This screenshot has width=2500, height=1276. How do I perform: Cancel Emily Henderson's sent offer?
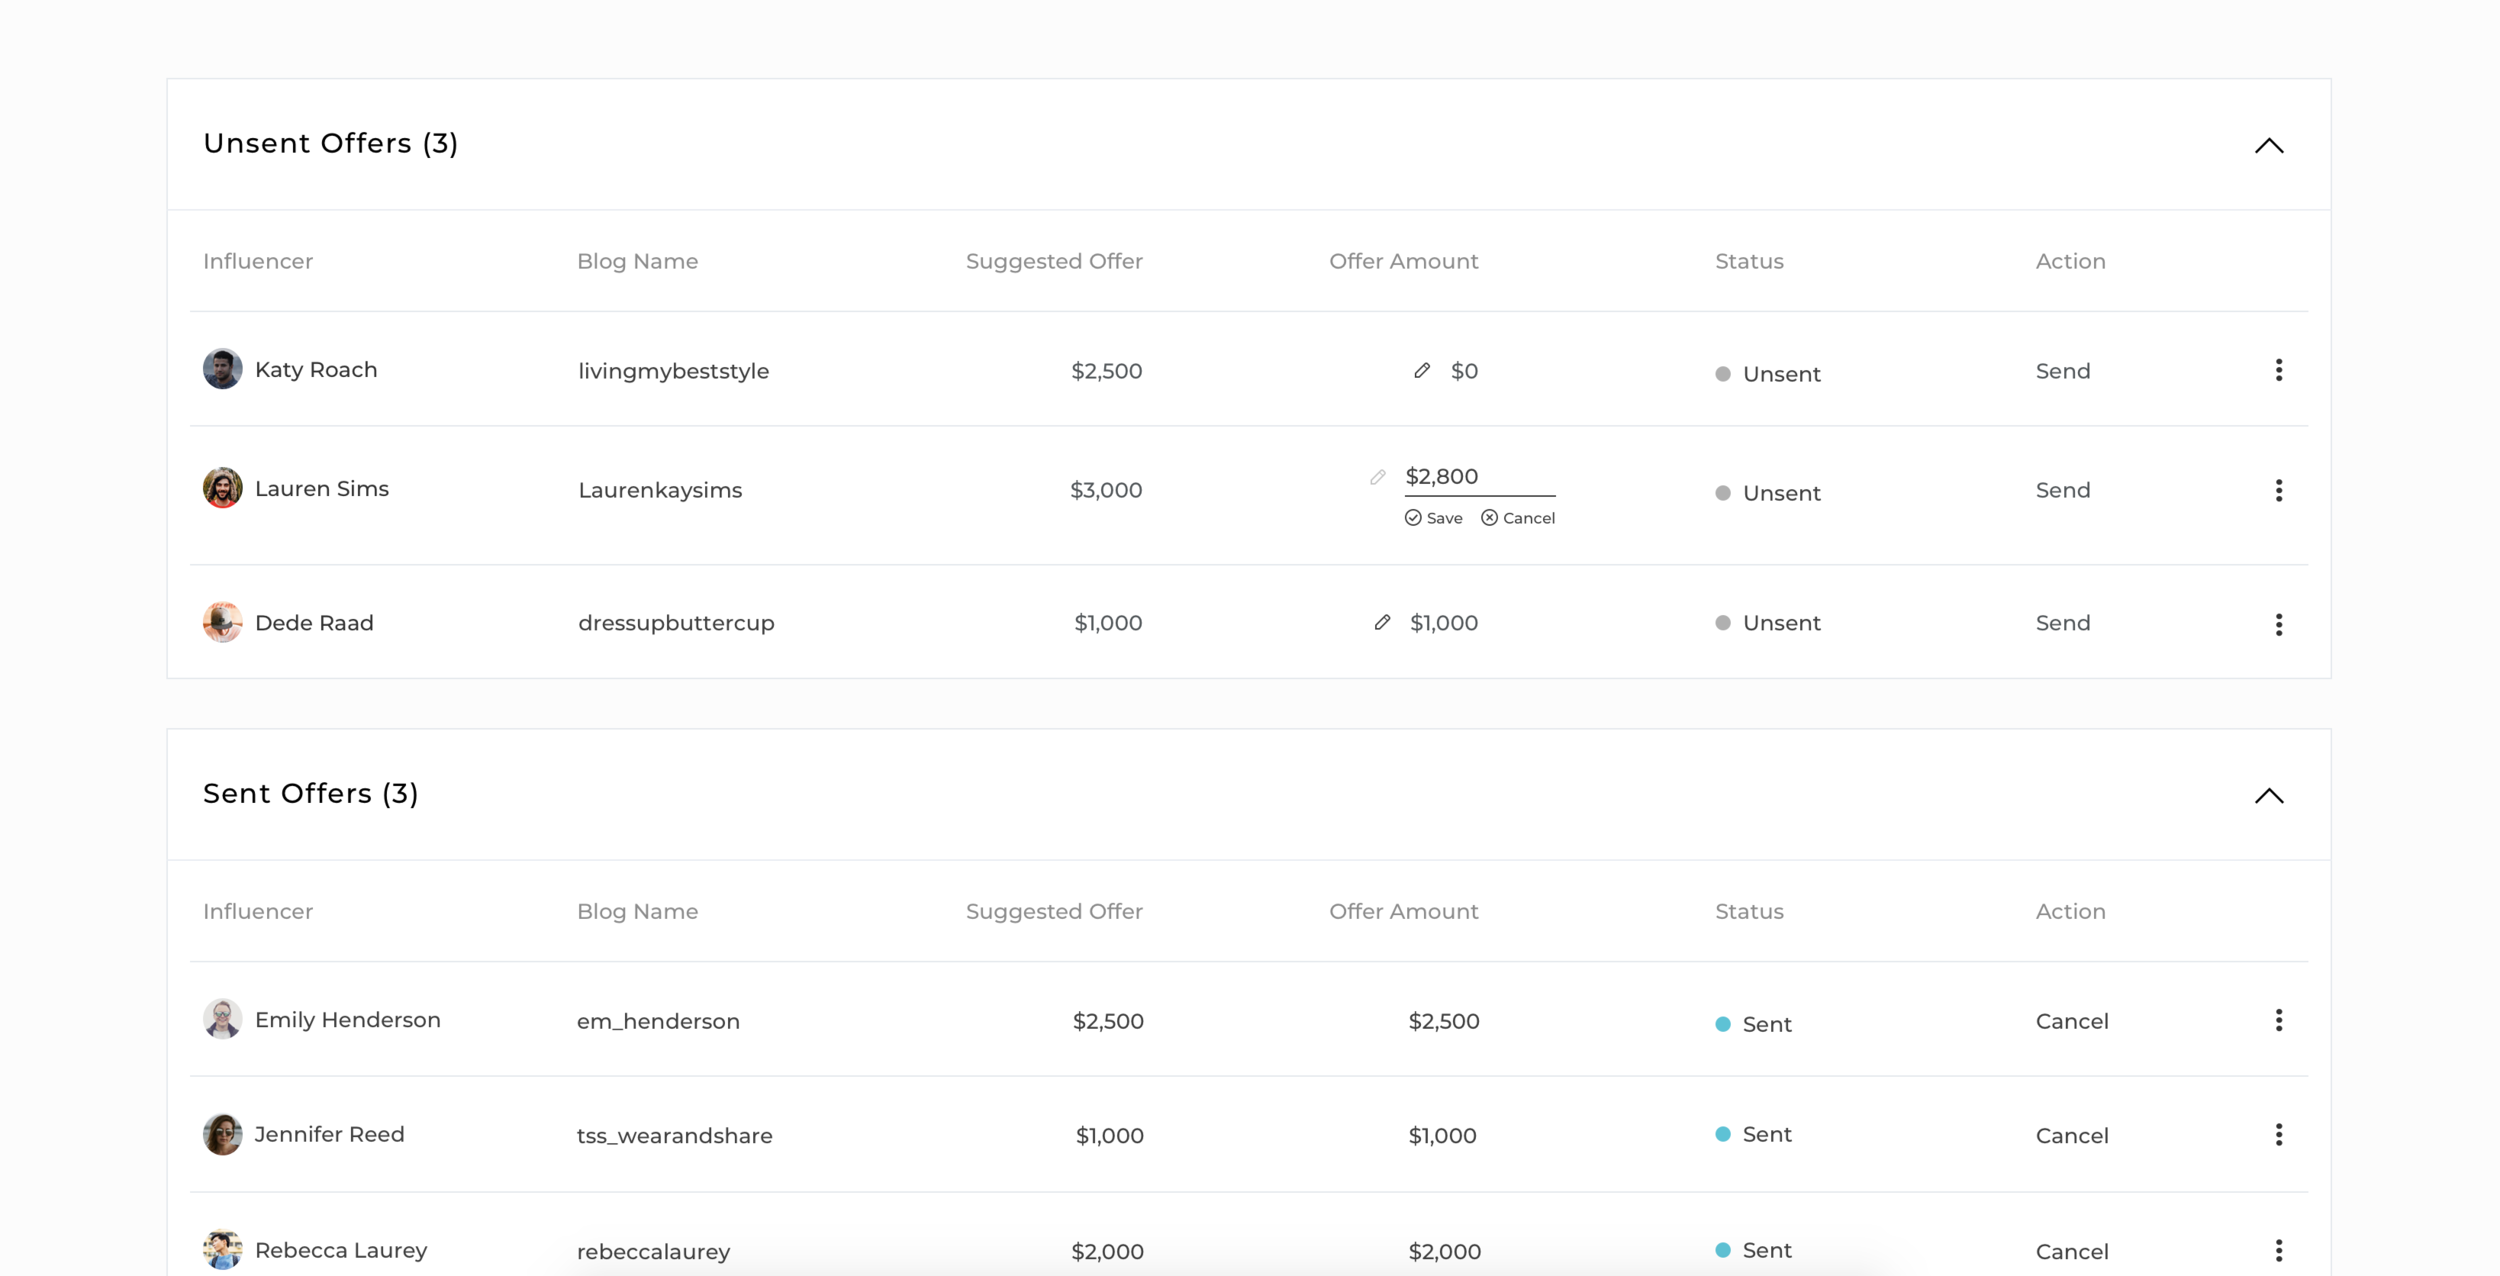coord(2072,1021)
